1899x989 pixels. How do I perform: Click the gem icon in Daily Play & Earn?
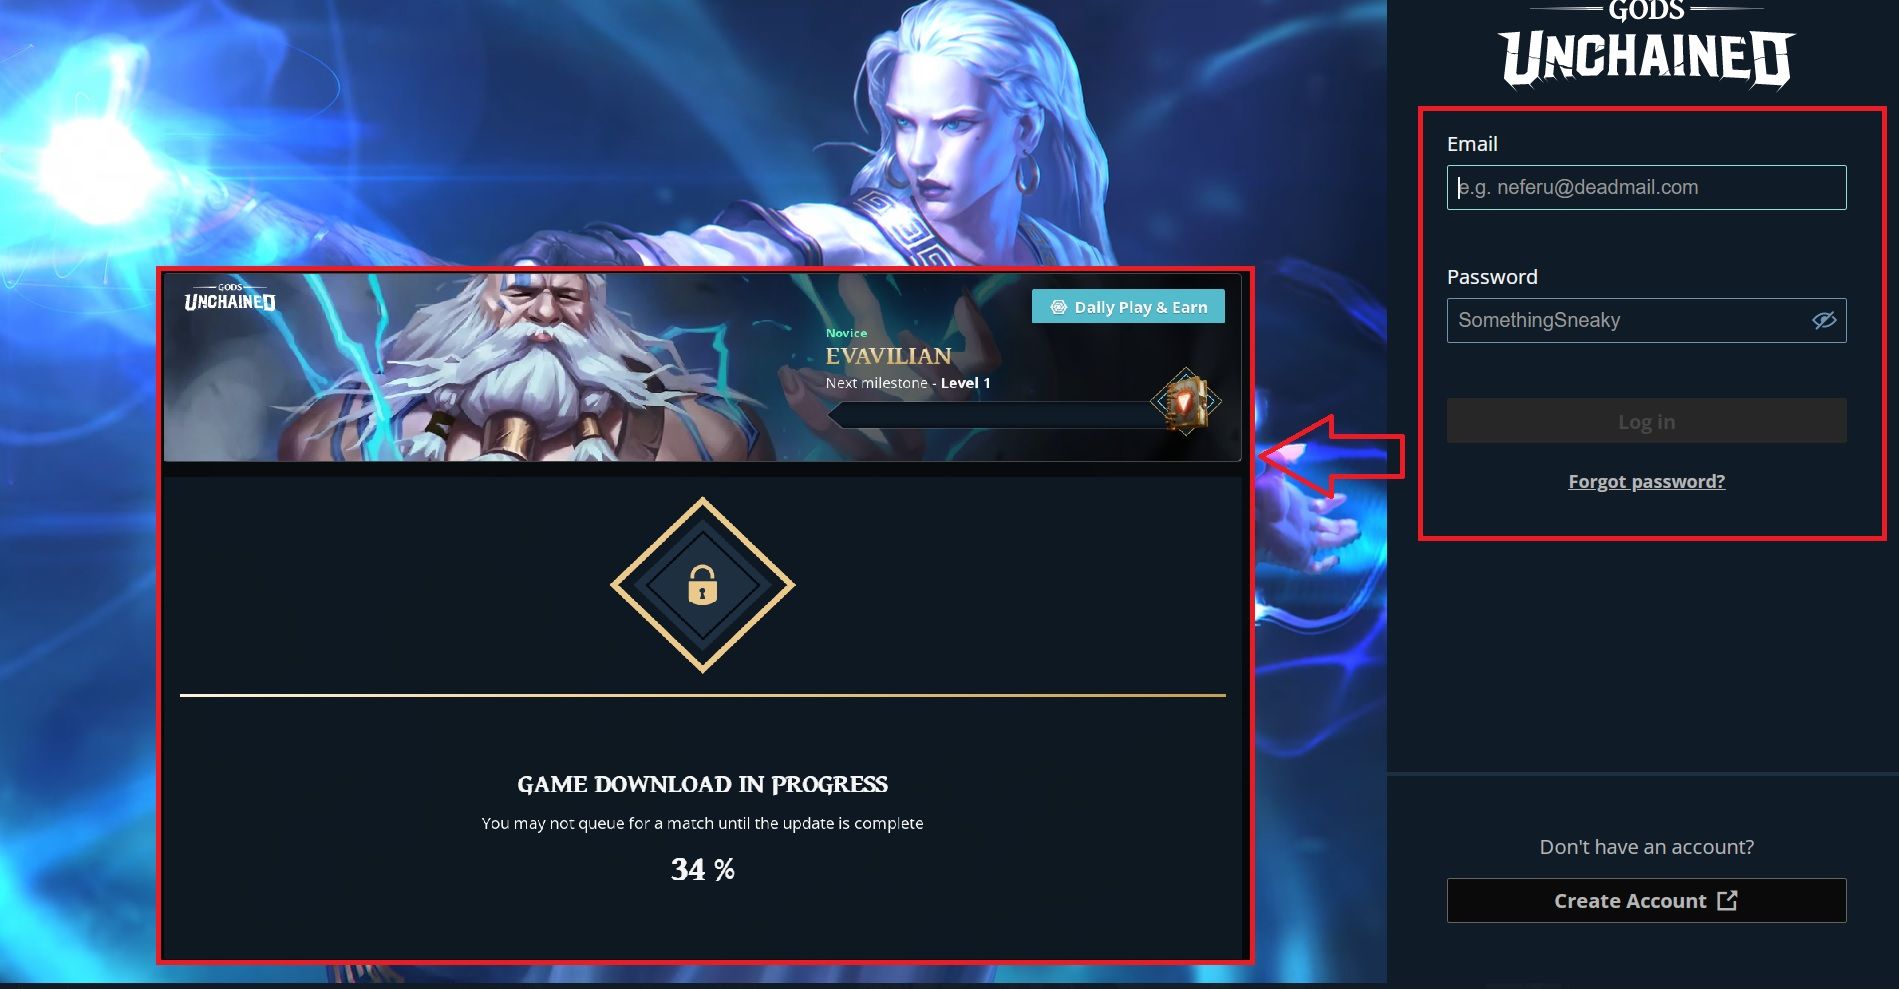coord(1058,307)
